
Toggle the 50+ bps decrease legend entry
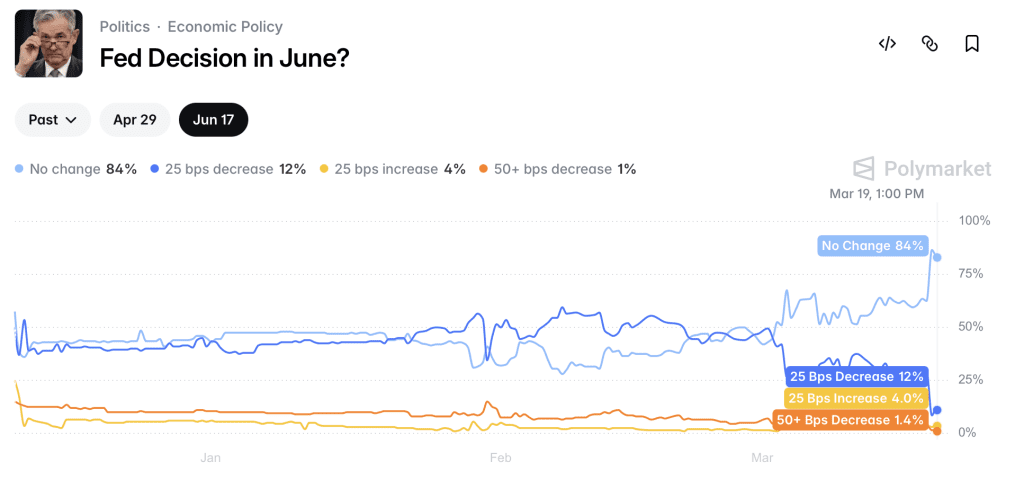[558, 169]
